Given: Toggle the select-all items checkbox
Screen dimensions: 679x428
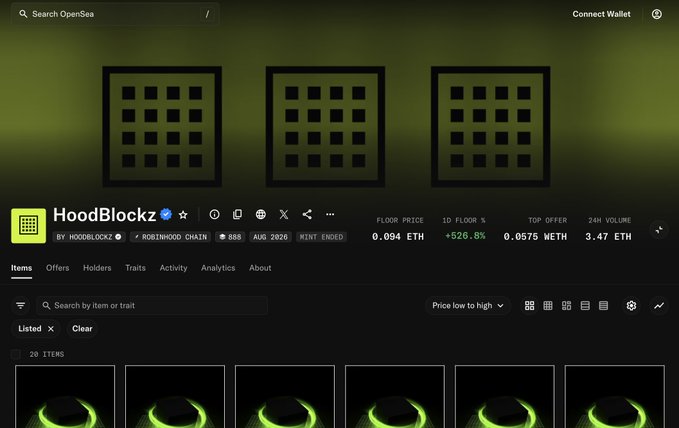Looking at the screenshot, I should pos(16,354).
